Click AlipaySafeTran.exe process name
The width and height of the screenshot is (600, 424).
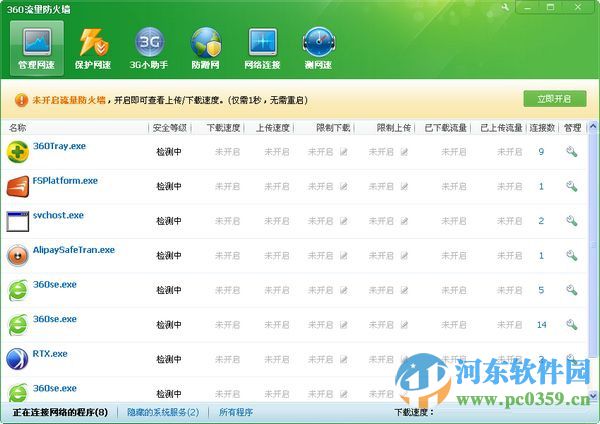[74, 250]
